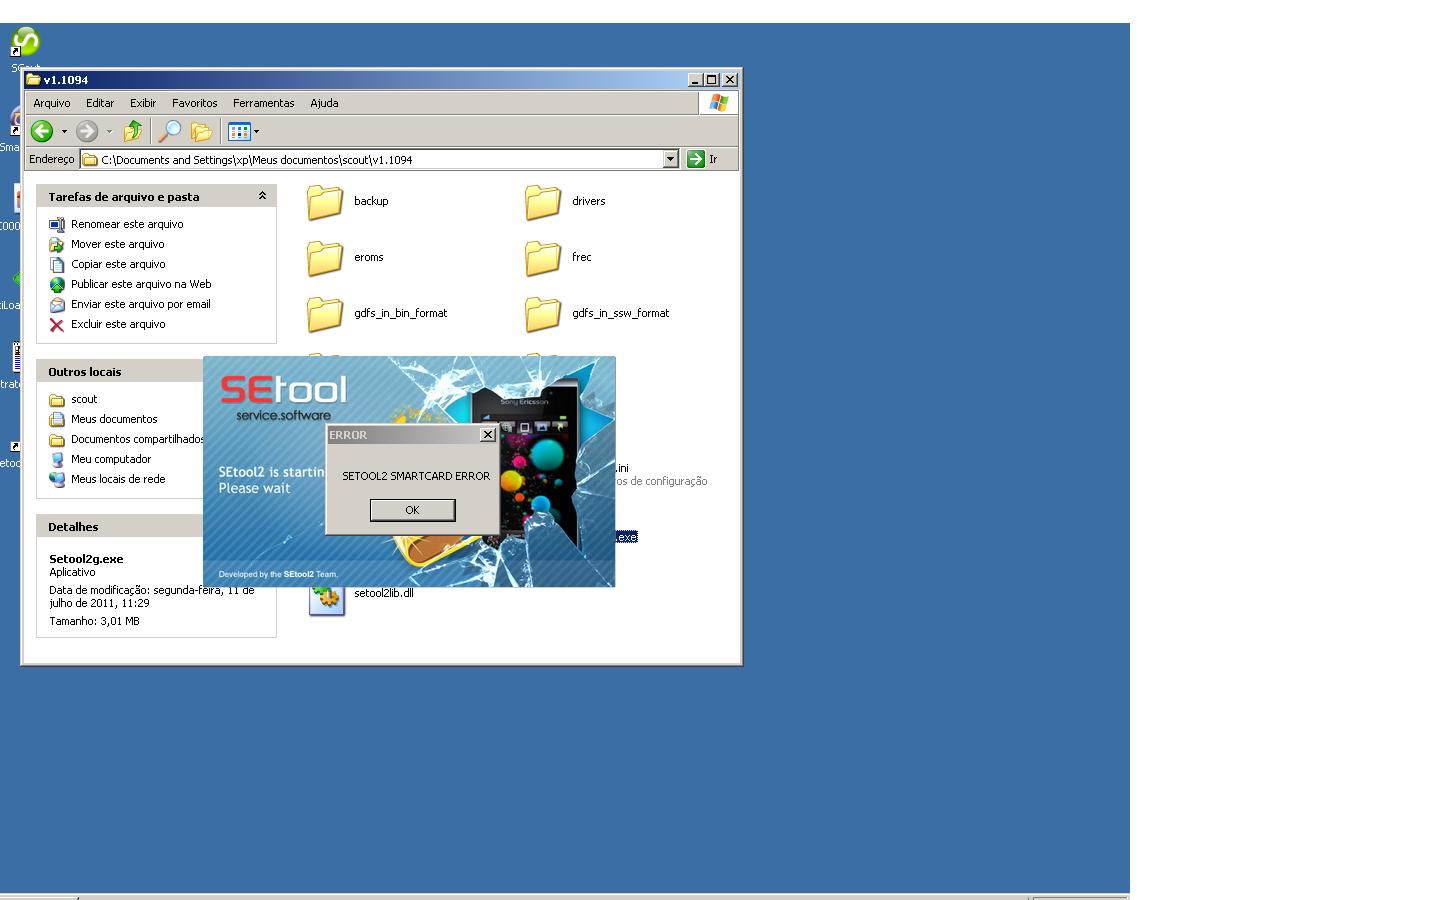Click the Windows flag logo in Explorer
1440x900 pixels.
point(719,103)
